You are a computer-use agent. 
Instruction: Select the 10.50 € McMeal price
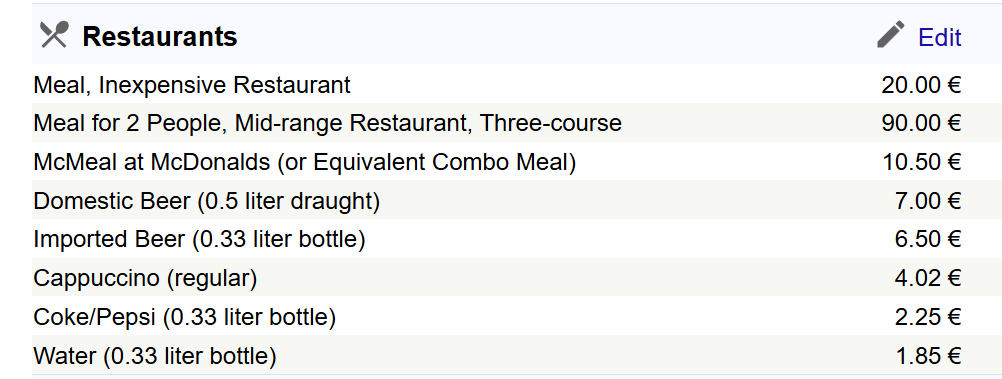(921, 162)
